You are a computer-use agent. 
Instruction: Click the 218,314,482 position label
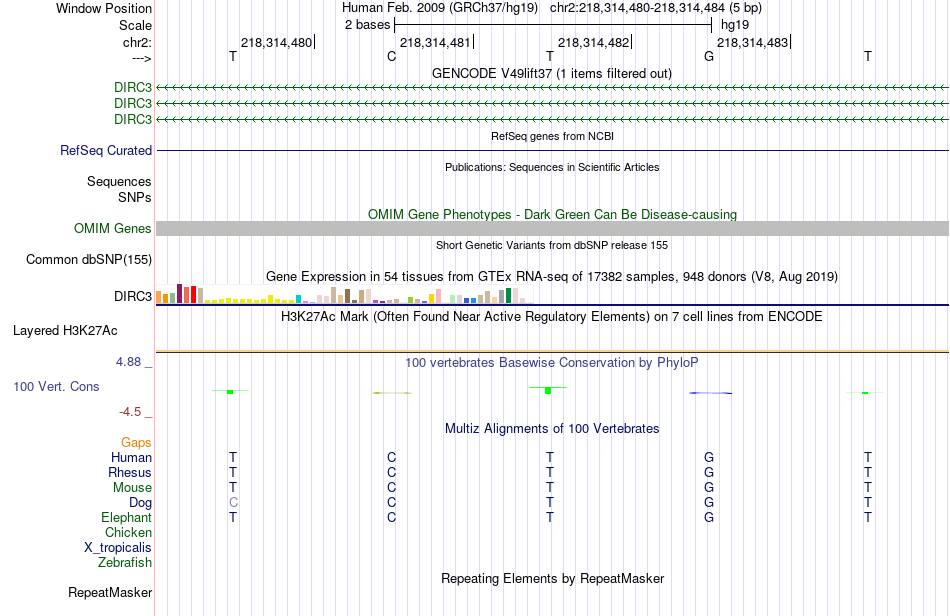593,42
